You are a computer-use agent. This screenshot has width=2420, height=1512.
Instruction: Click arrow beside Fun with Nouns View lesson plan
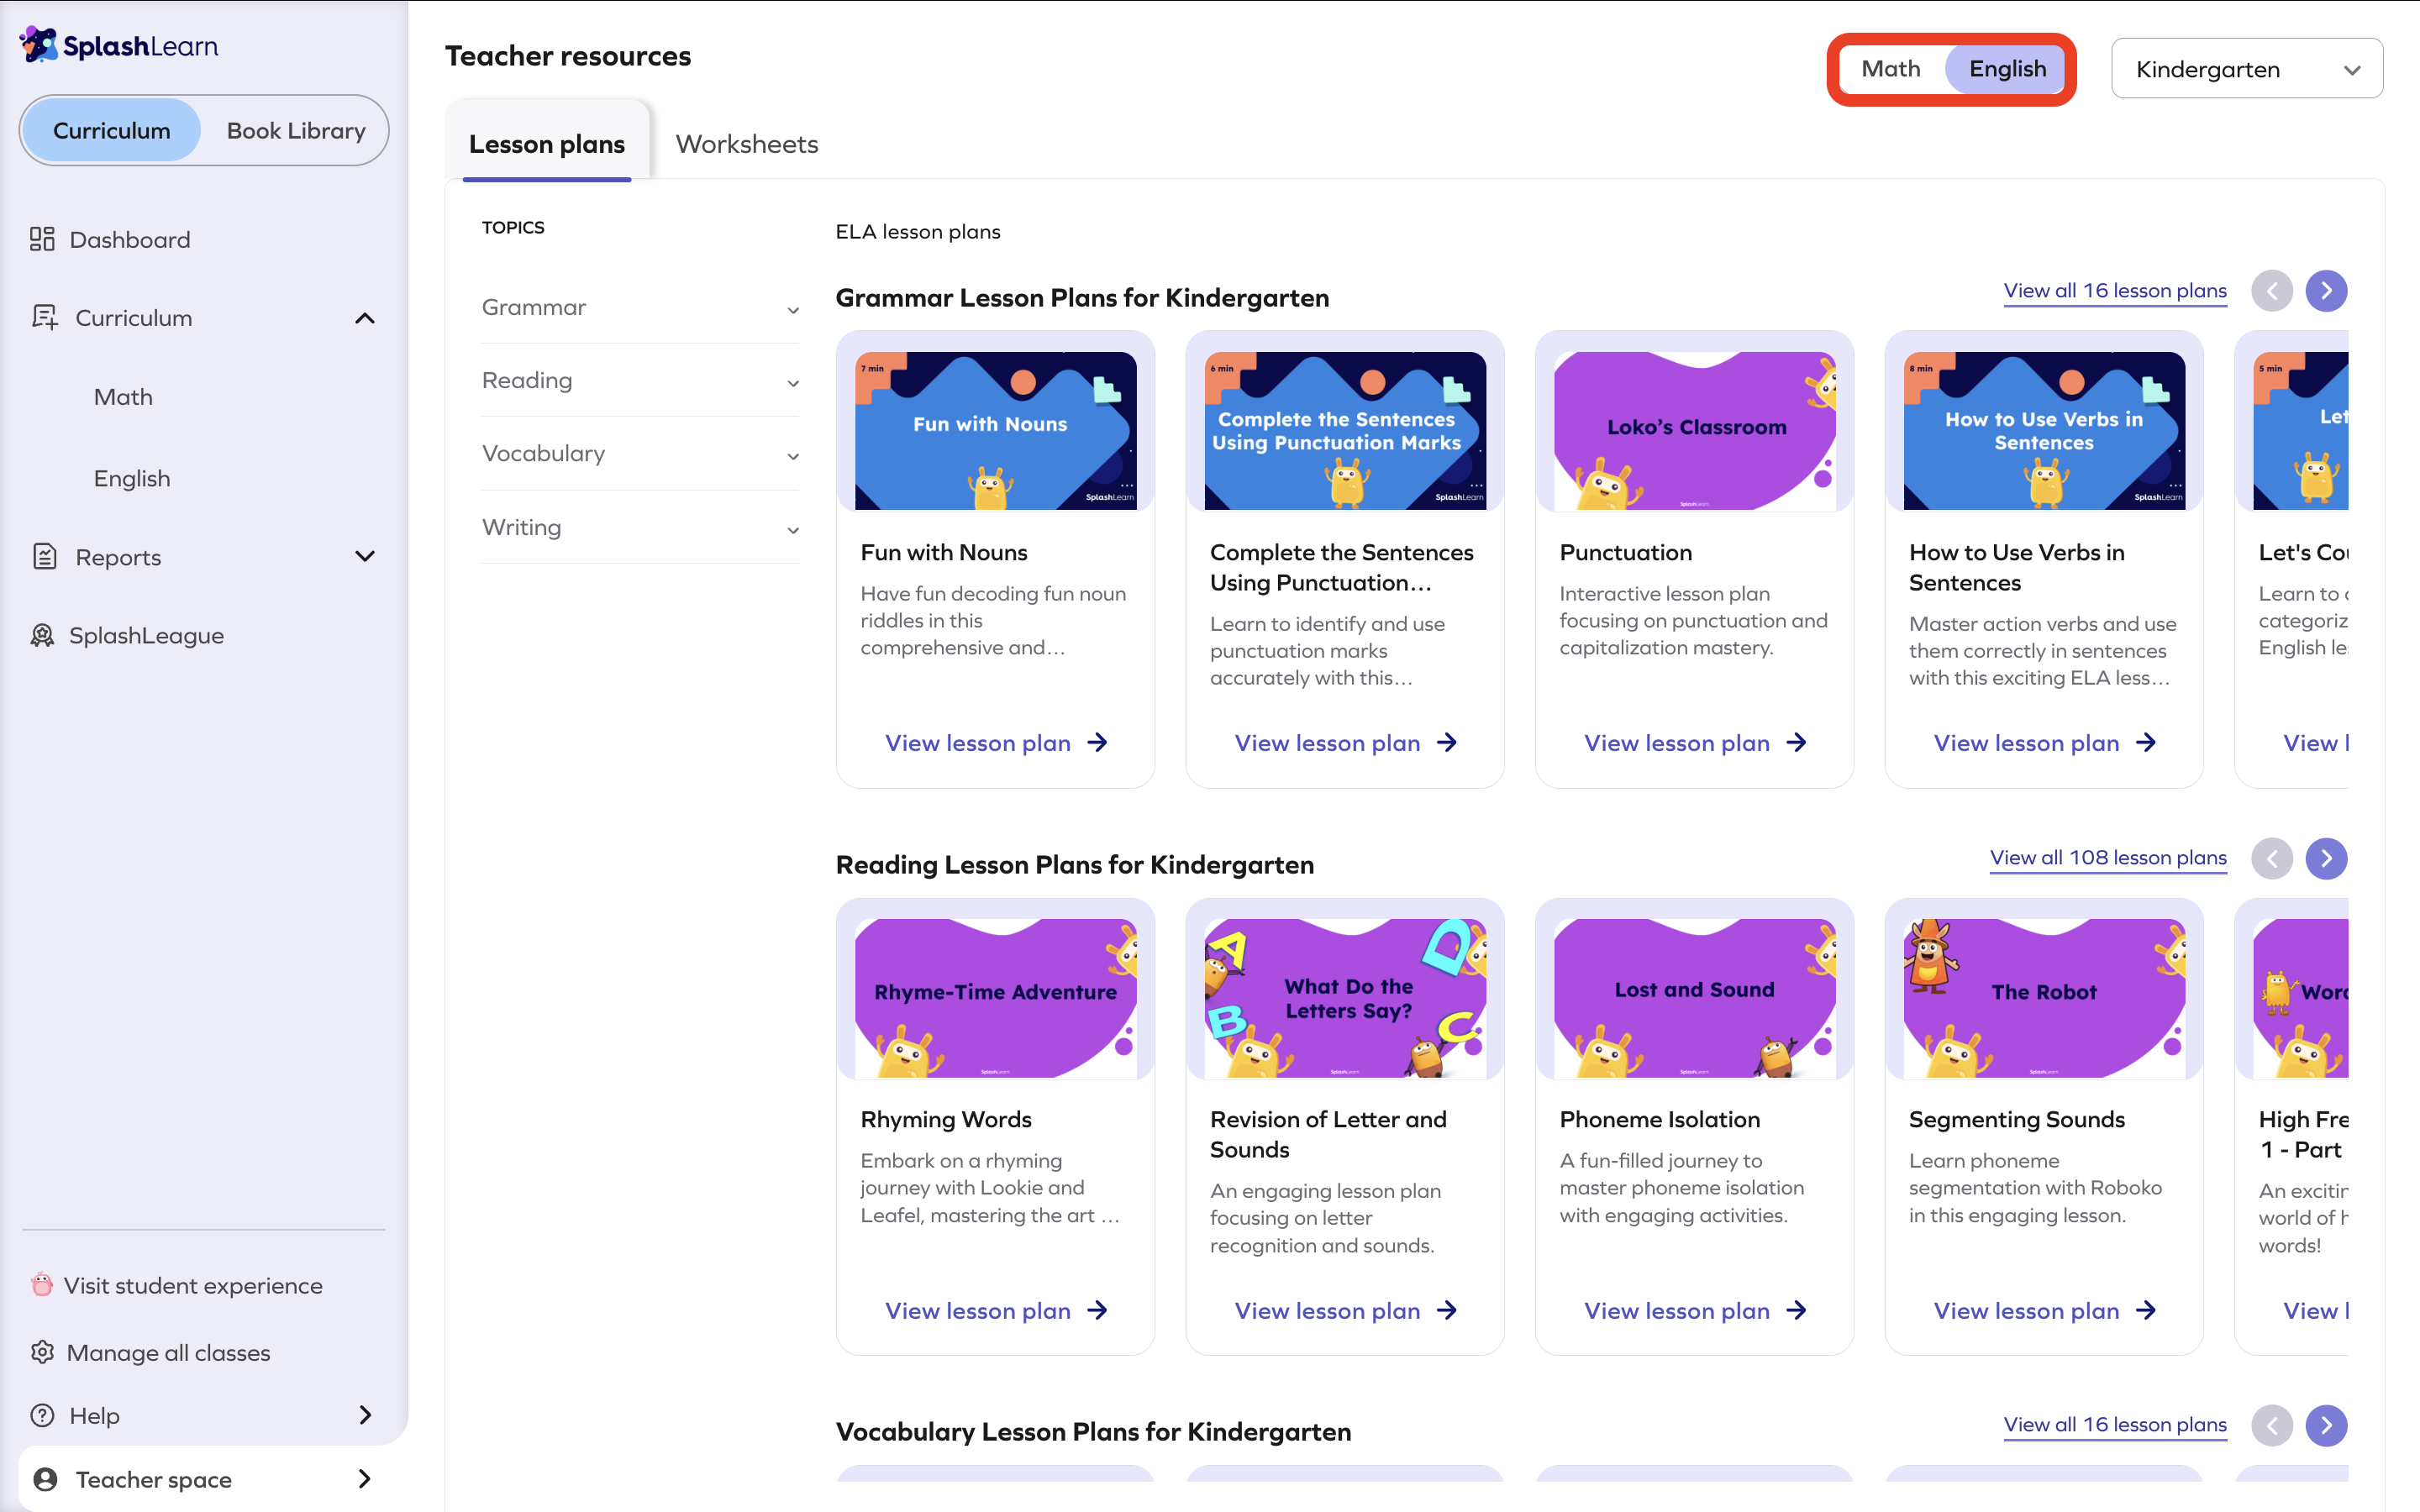coord(1097,743)
